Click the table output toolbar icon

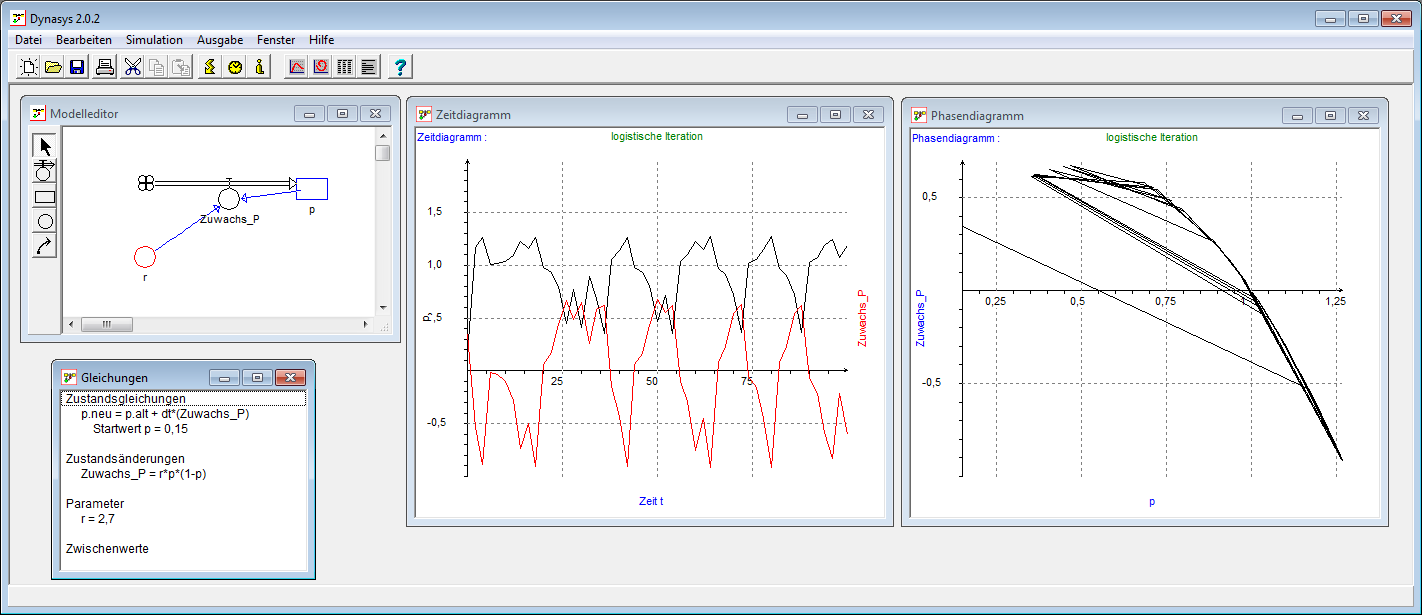[345, 67]
